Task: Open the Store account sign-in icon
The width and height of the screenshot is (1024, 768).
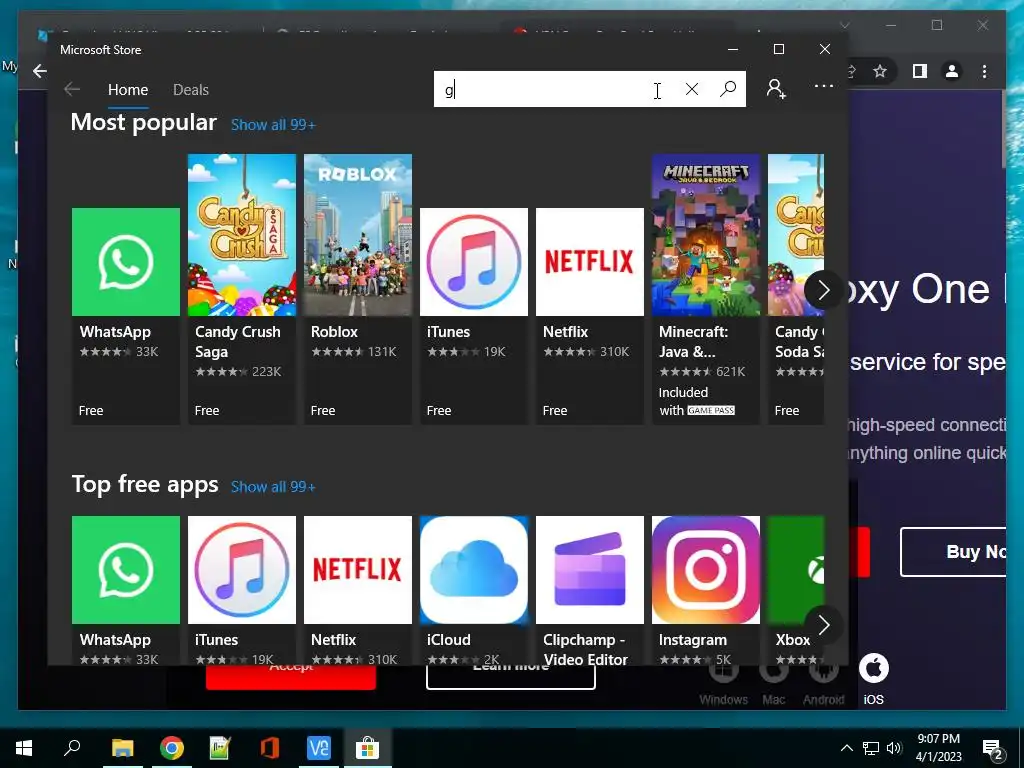Action: click(776, 88)
